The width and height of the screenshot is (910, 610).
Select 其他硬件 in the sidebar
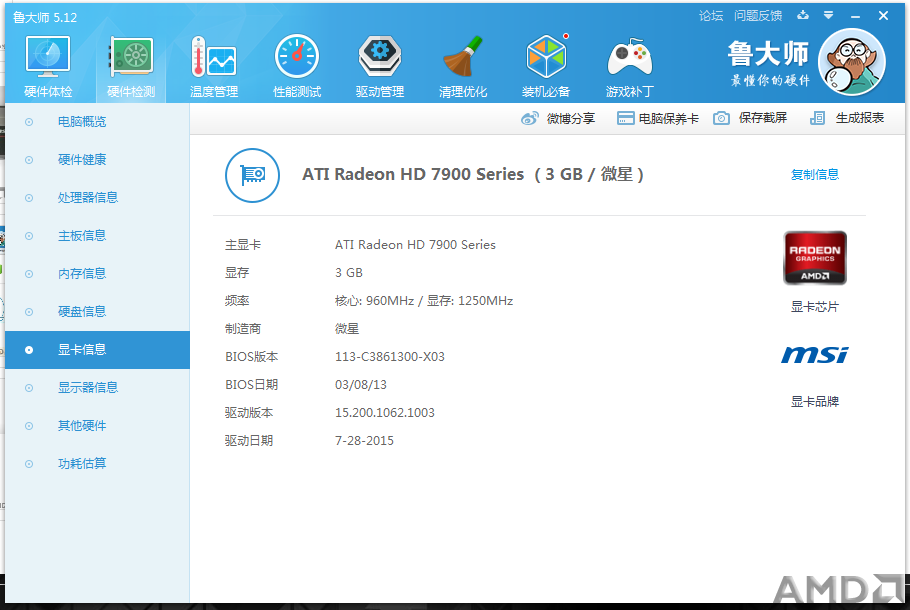(98, 426)
